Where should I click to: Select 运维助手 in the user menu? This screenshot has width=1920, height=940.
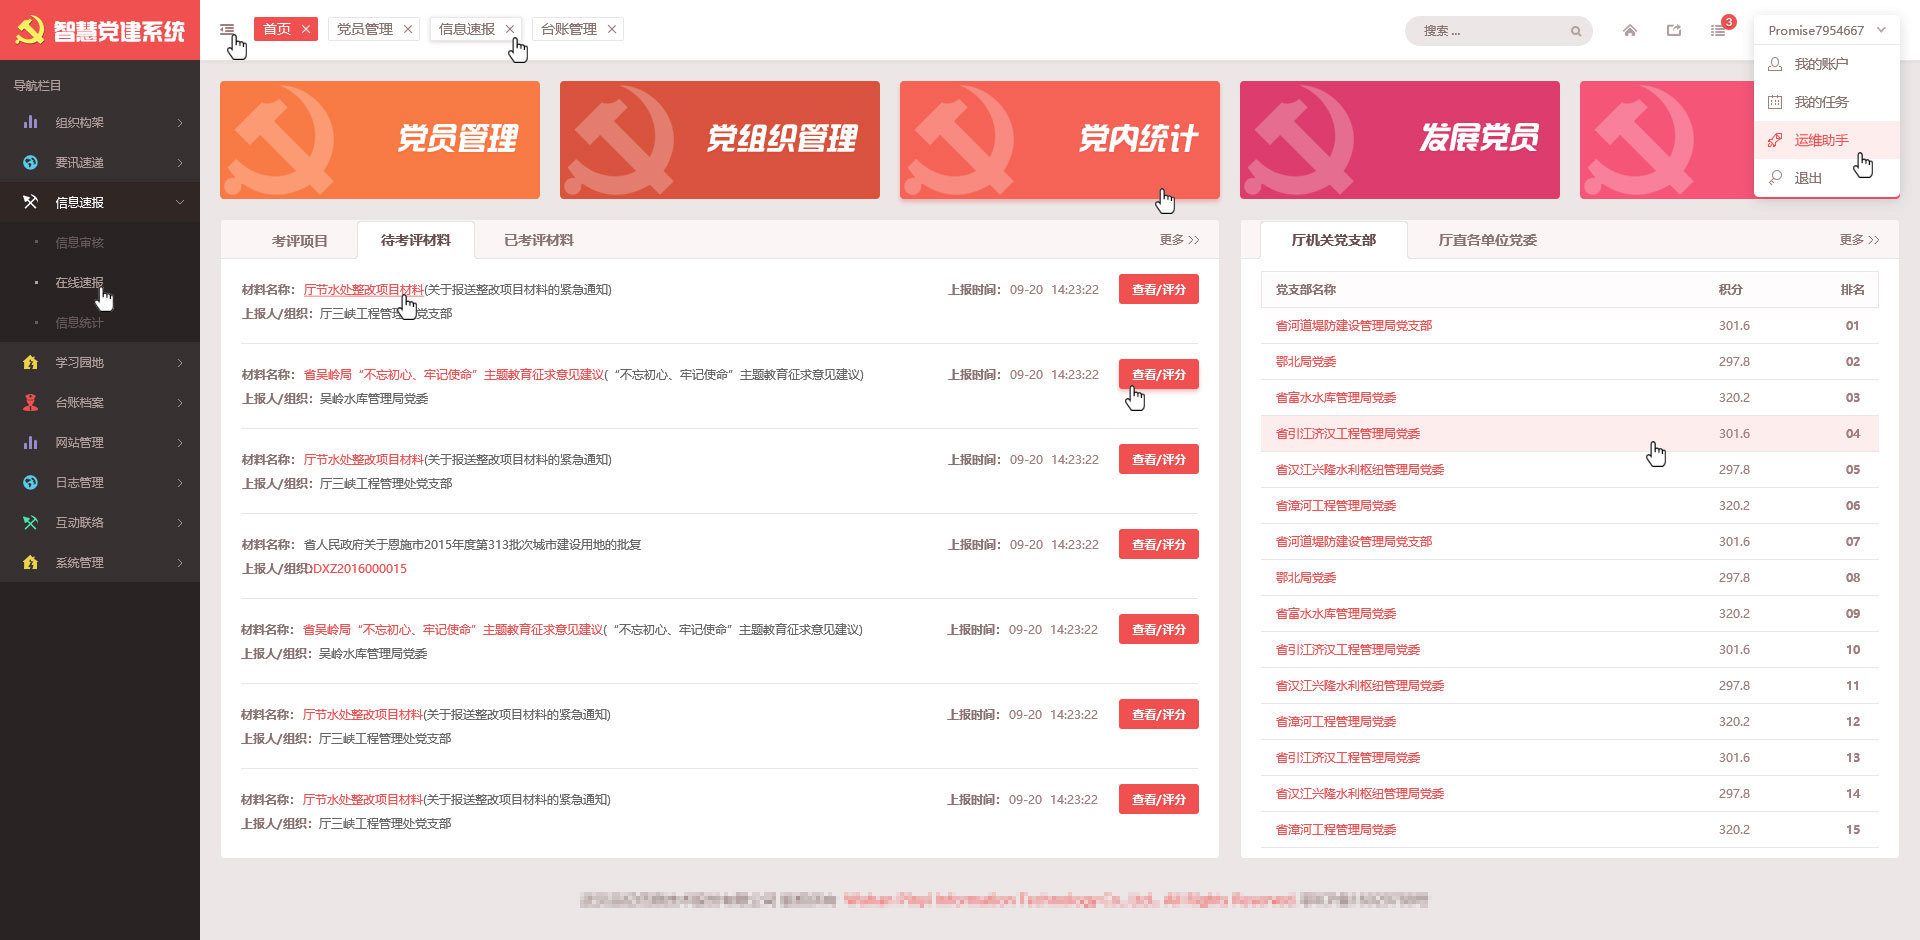click(x=1821, y=140)
